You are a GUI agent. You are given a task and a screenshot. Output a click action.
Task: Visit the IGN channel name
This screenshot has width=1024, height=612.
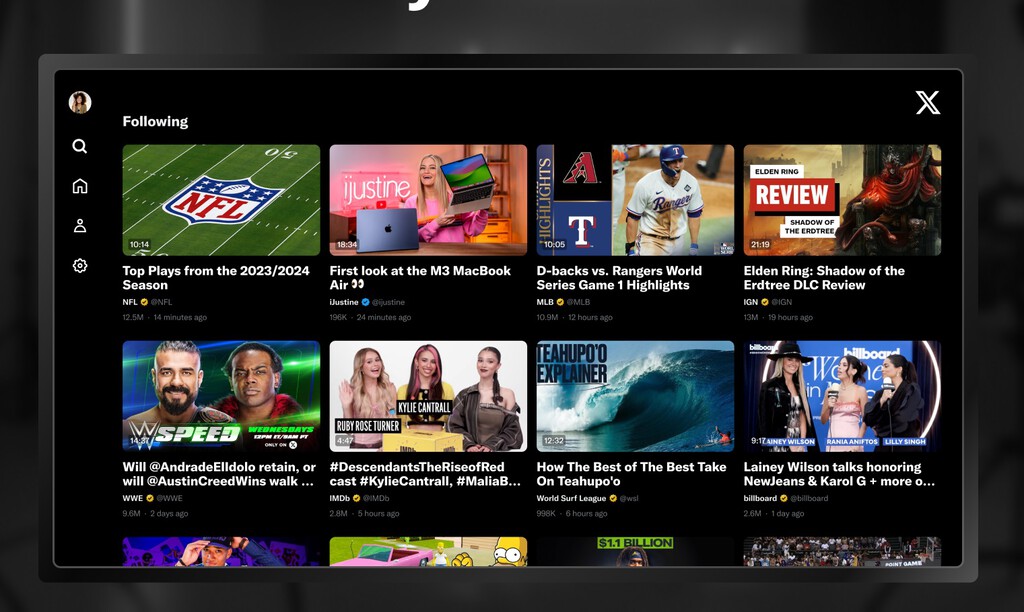click(x=751, y=302)
